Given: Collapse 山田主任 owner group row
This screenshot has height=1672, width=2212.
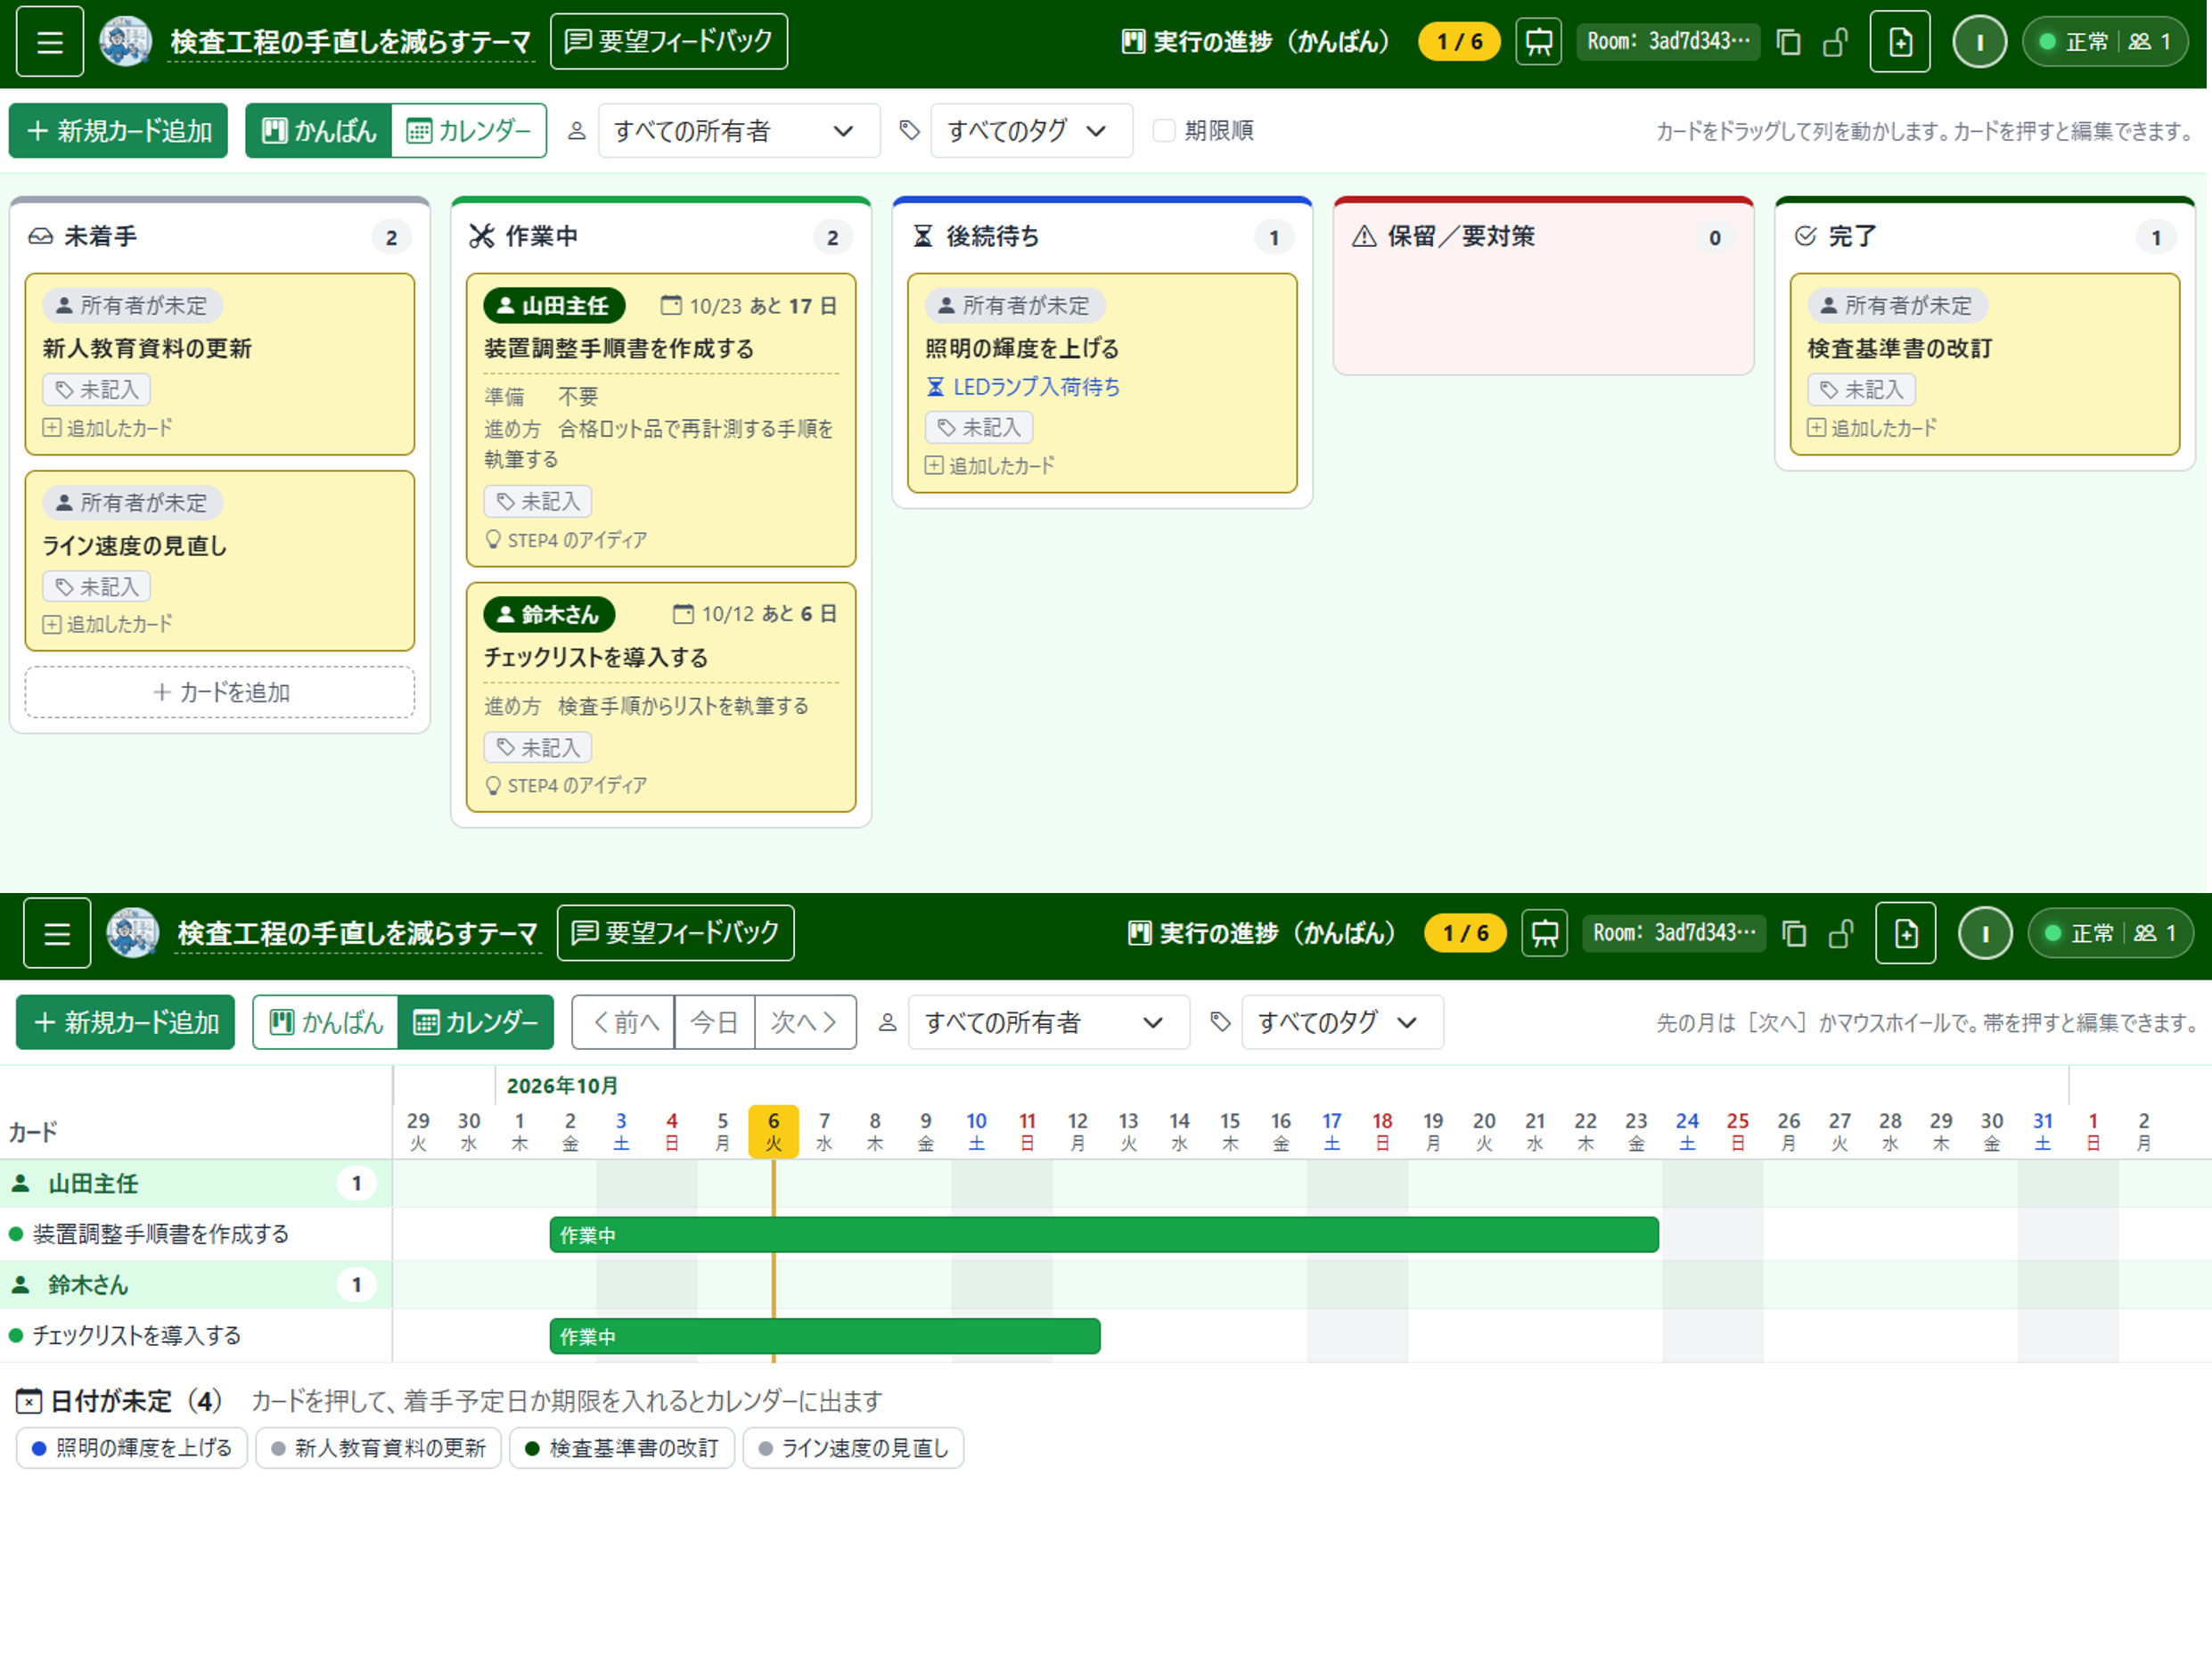Looking at the screenshot, I should [195, 1184].
